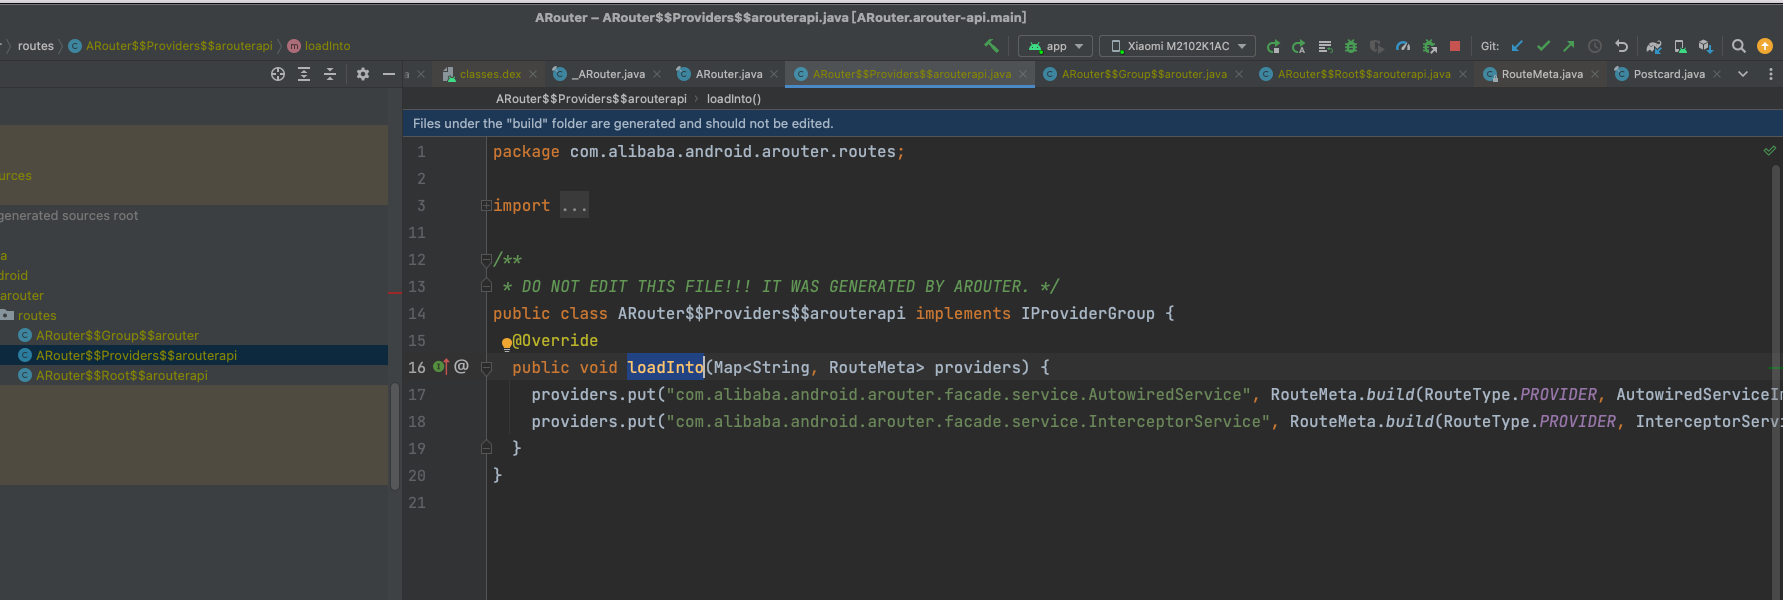Viewport: 1783px width, 600px height.
Task: Click ARouter$$Providers$$arouterapi editor breadcrumb
Action: tap(591, 99)
